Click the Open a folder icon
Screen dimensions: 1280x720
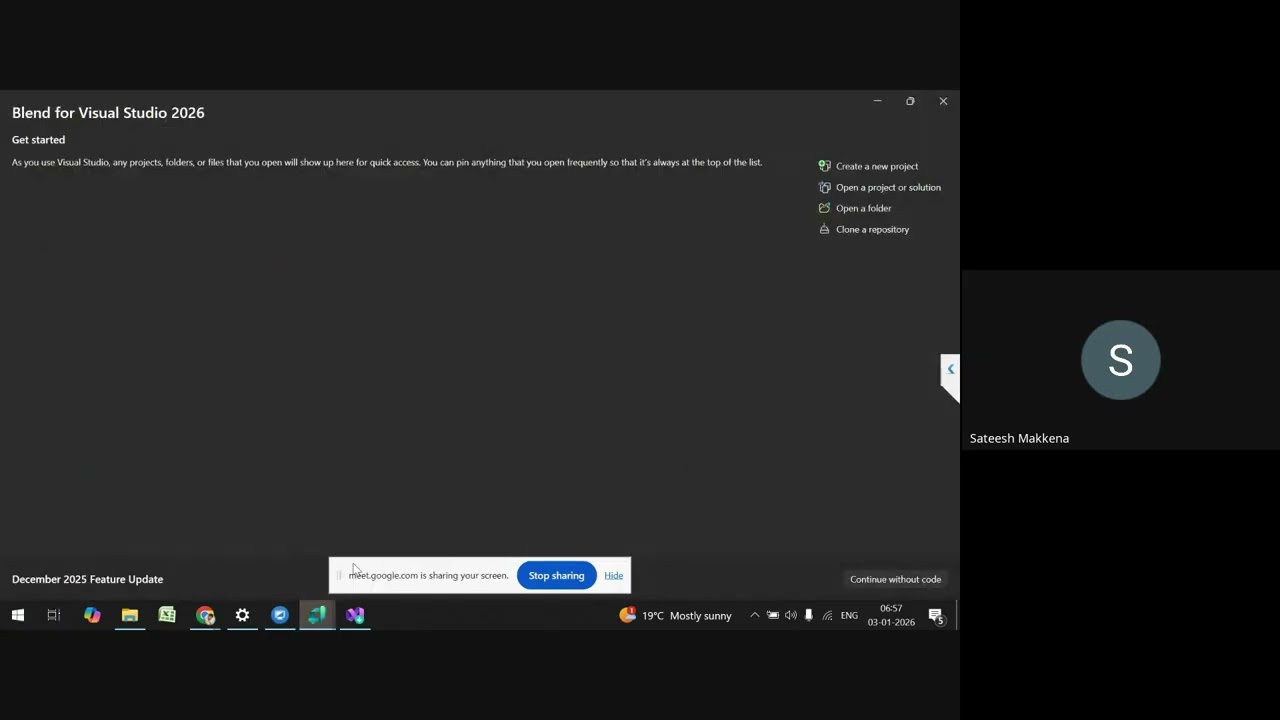[824, 208]
